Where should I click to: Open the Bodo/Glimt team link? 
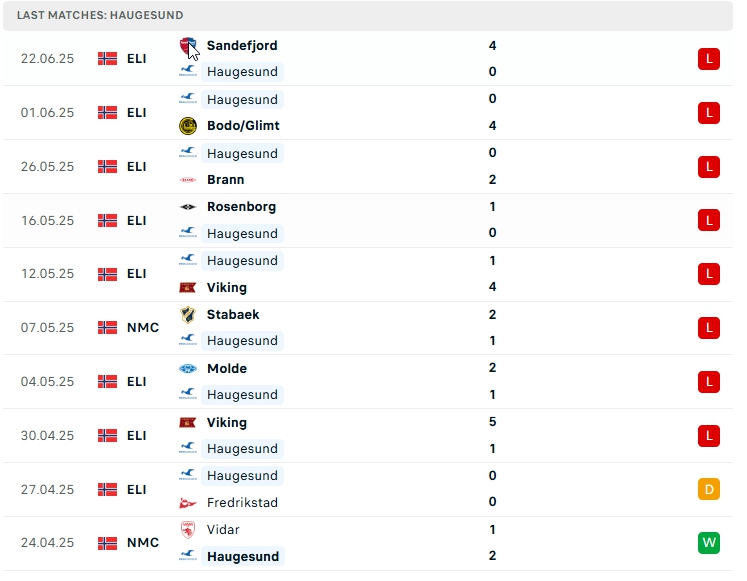(x=243, y=126)
